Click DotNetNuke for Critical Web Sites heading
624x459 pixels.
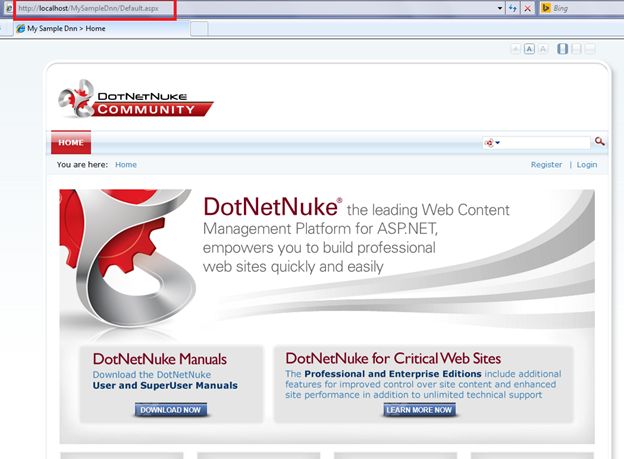(393, 359)
